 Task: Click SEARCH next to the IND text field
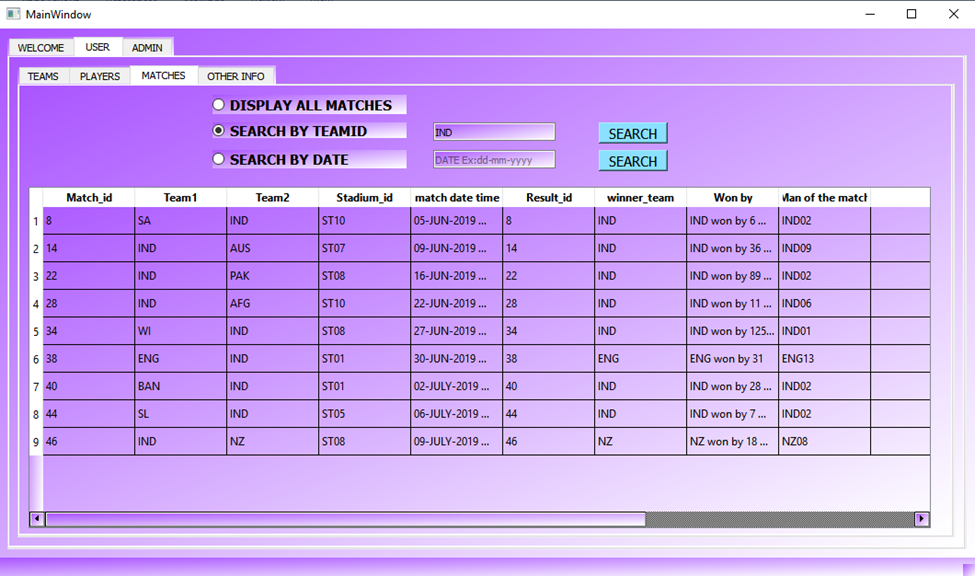632,132
